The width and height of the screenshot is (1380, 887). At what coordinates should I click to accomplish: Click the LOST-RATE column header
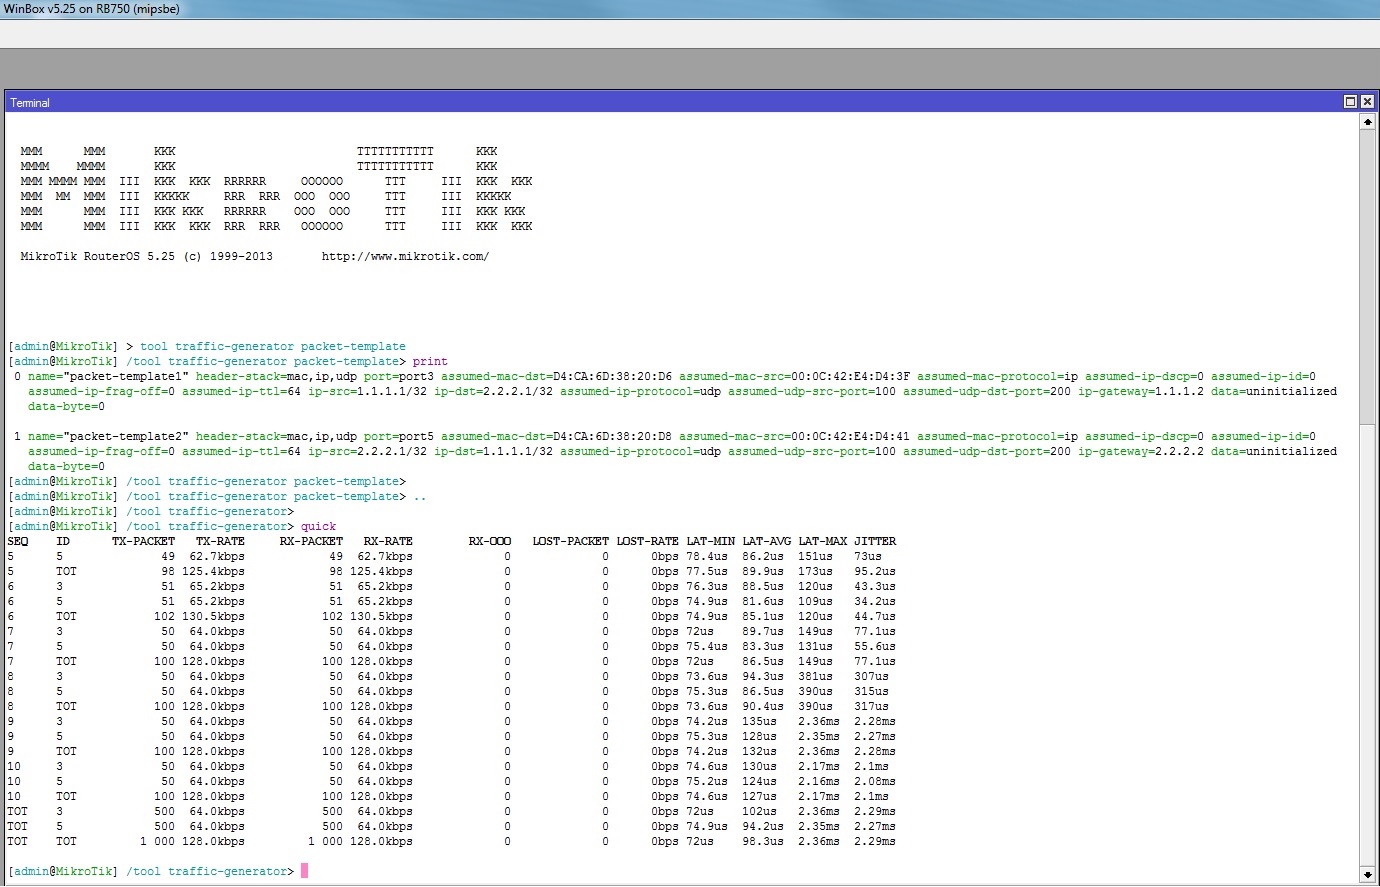[647, 541]
